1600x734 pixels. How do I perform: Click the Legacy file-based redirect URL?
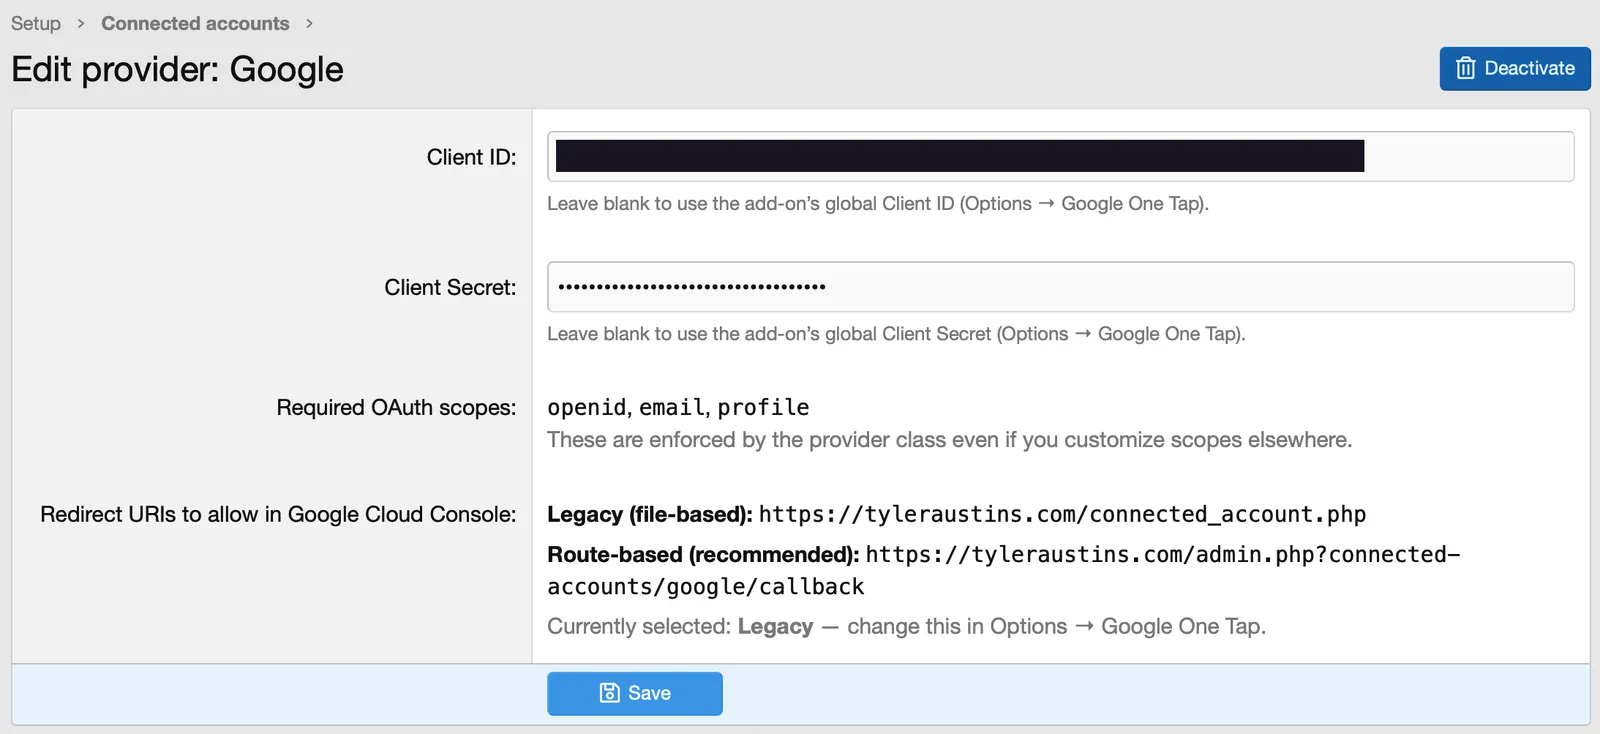1062,514
